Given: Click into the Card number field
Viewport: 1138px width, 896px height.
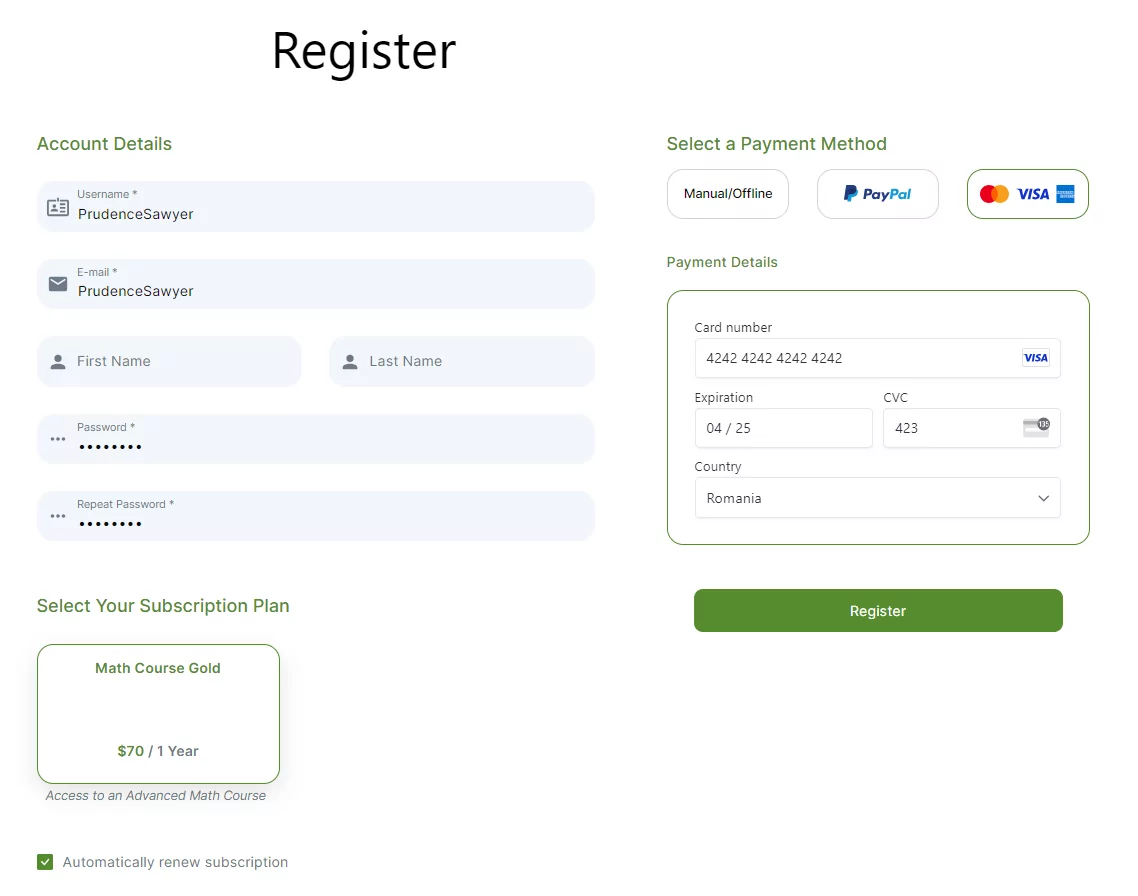Looking at the screenshot, I should 877,358.
